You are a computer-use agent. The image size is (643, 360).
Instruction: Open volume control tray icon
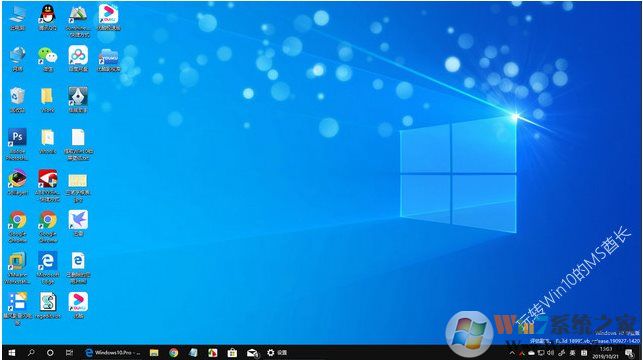pyautogui.click(x=551, y=353)
